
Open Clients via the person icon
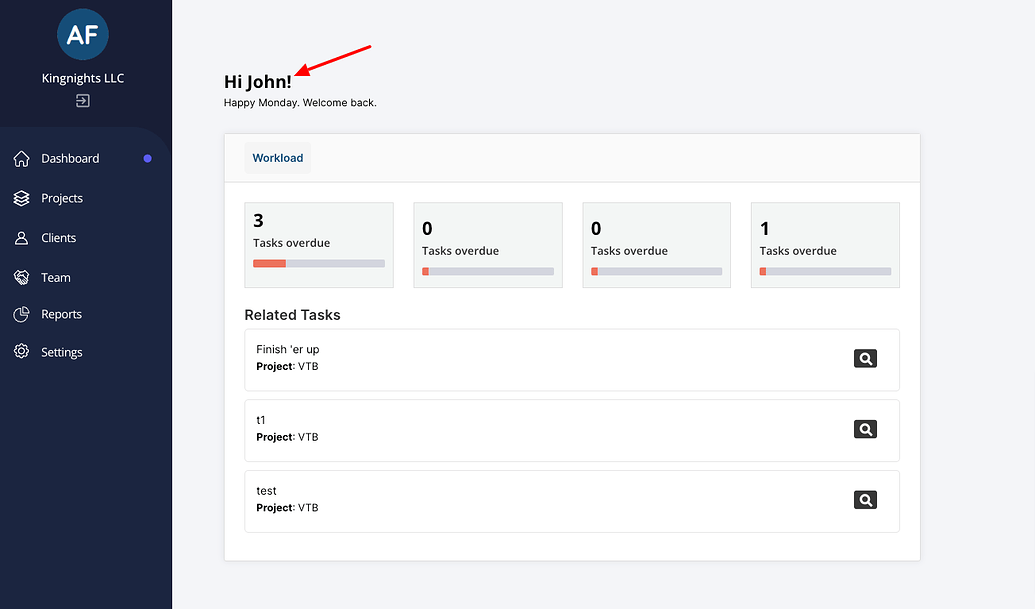(21, 237)
